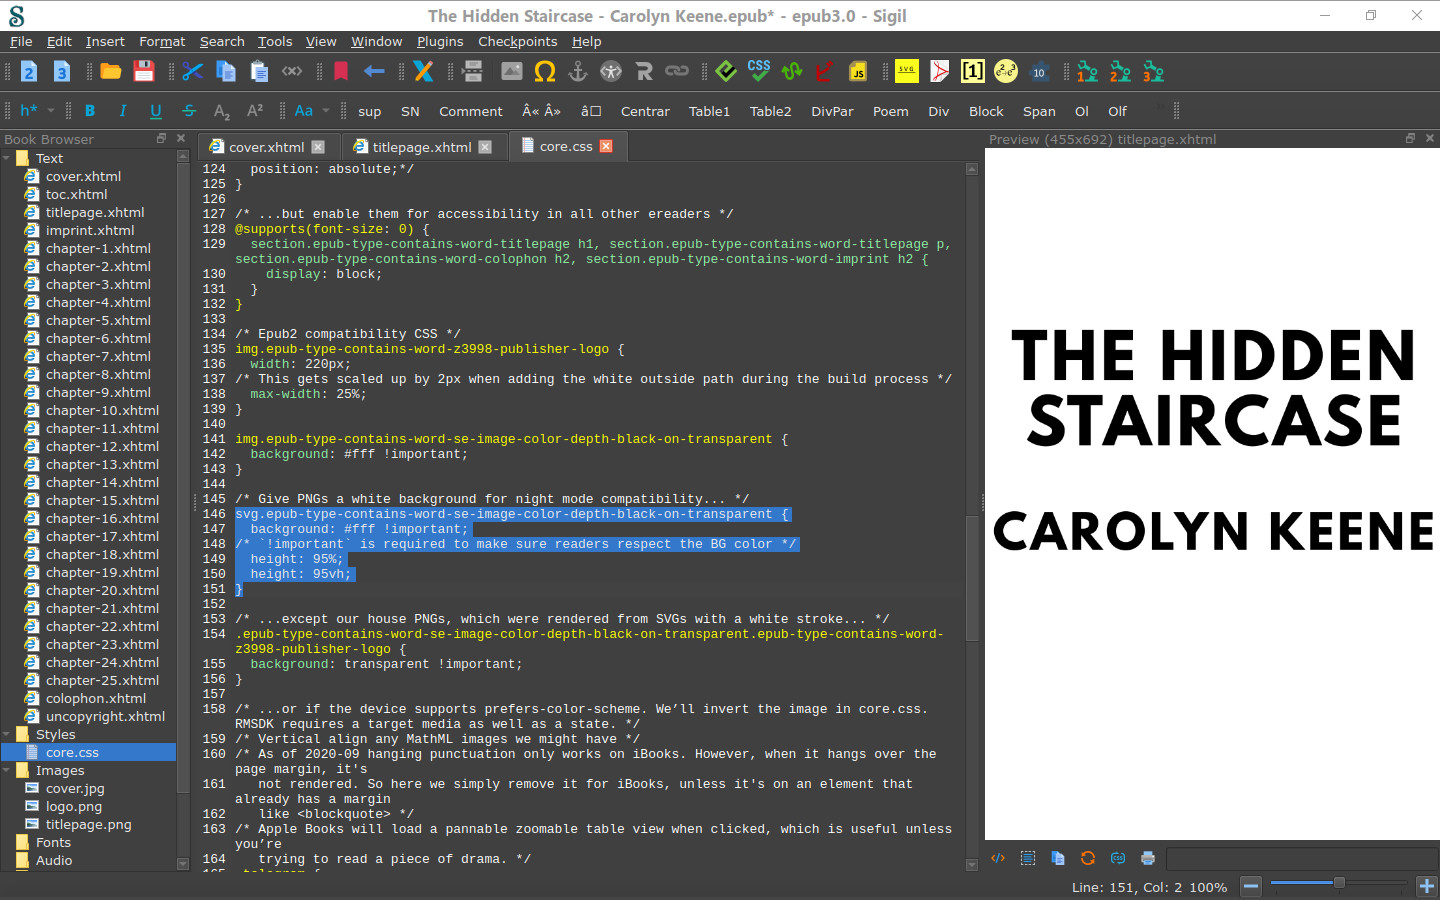Go back with the blue arrow icon
The height and width of the screenshot is (900, 1440).
[x=374, y=72]
